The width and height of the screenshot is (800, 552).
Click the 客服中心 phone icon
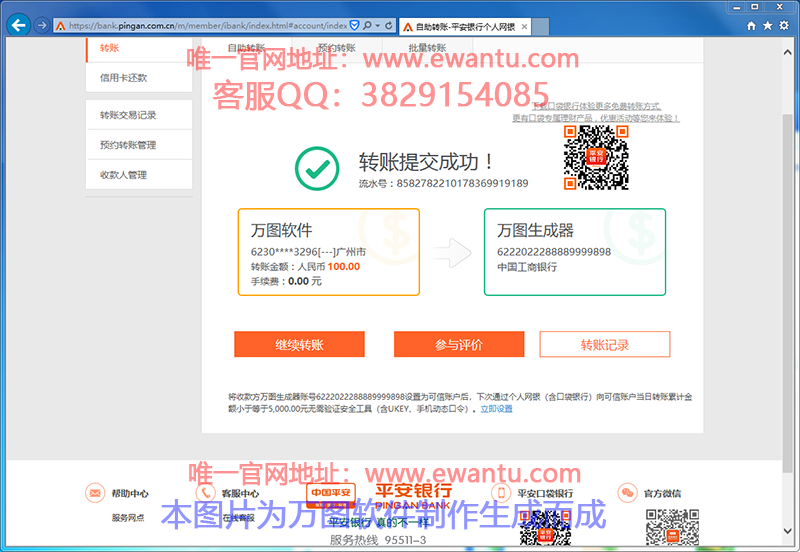pyautogui.click(x=206, y=493)
